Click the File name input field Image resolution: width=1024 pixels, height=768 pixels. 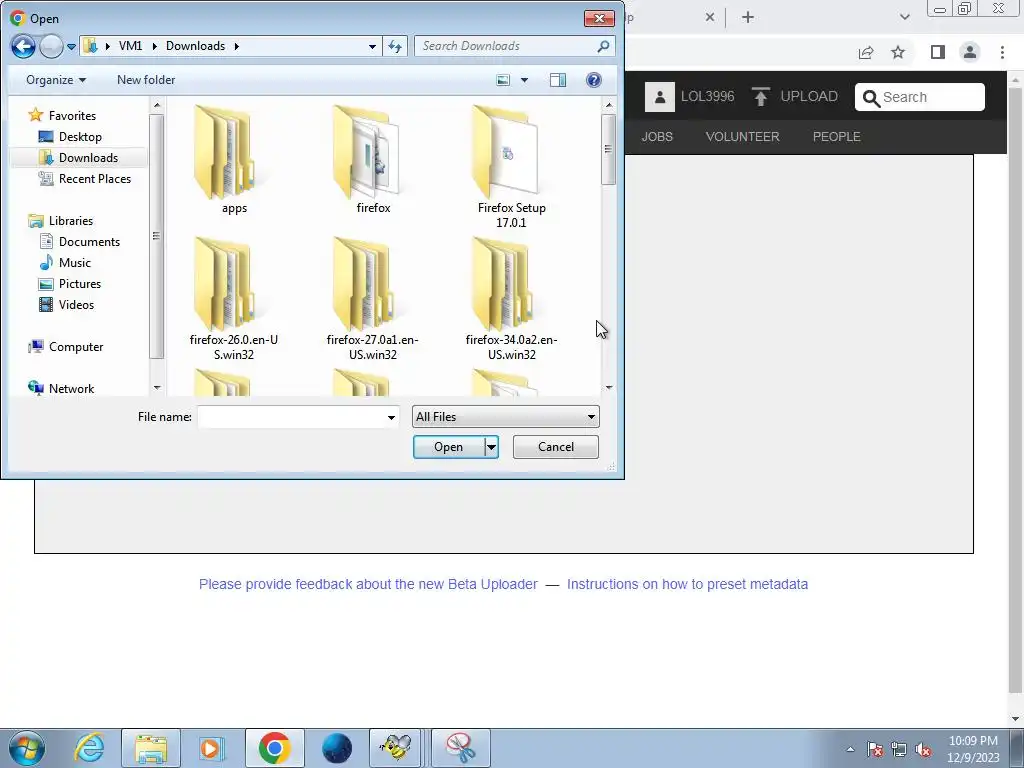point(291,417)
